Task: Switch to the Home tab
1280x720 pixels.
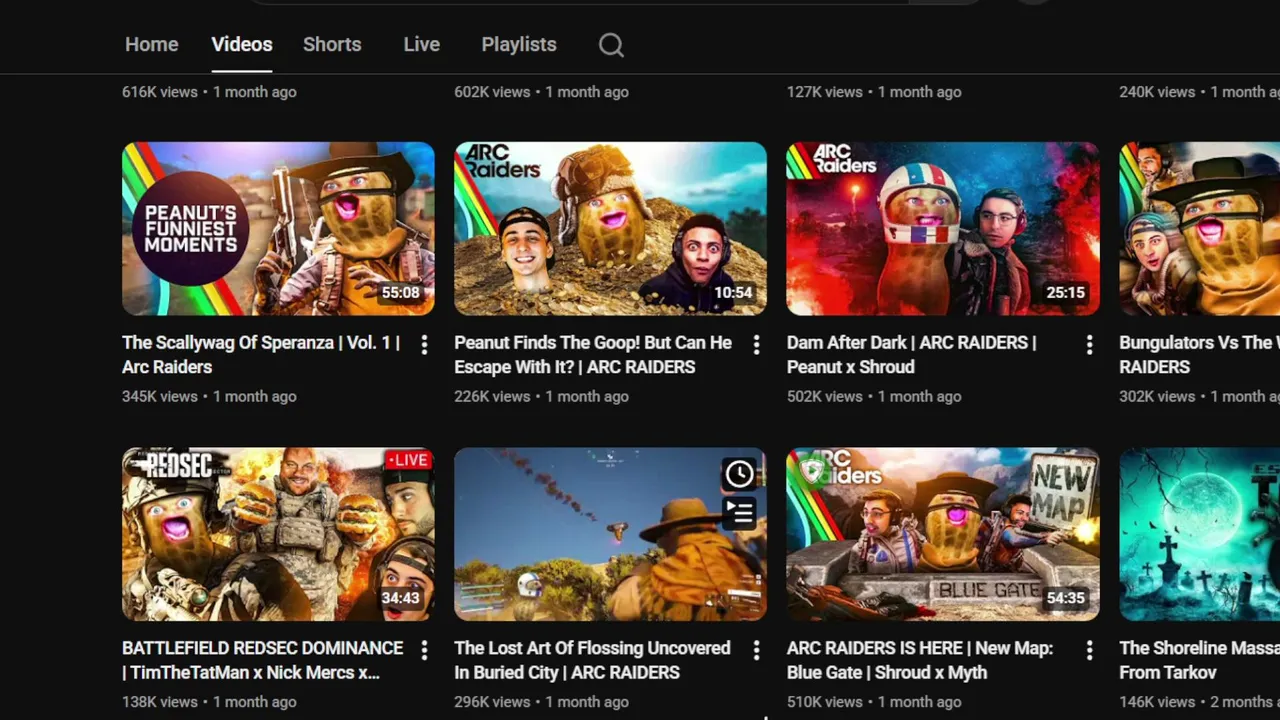Action: 152,45
